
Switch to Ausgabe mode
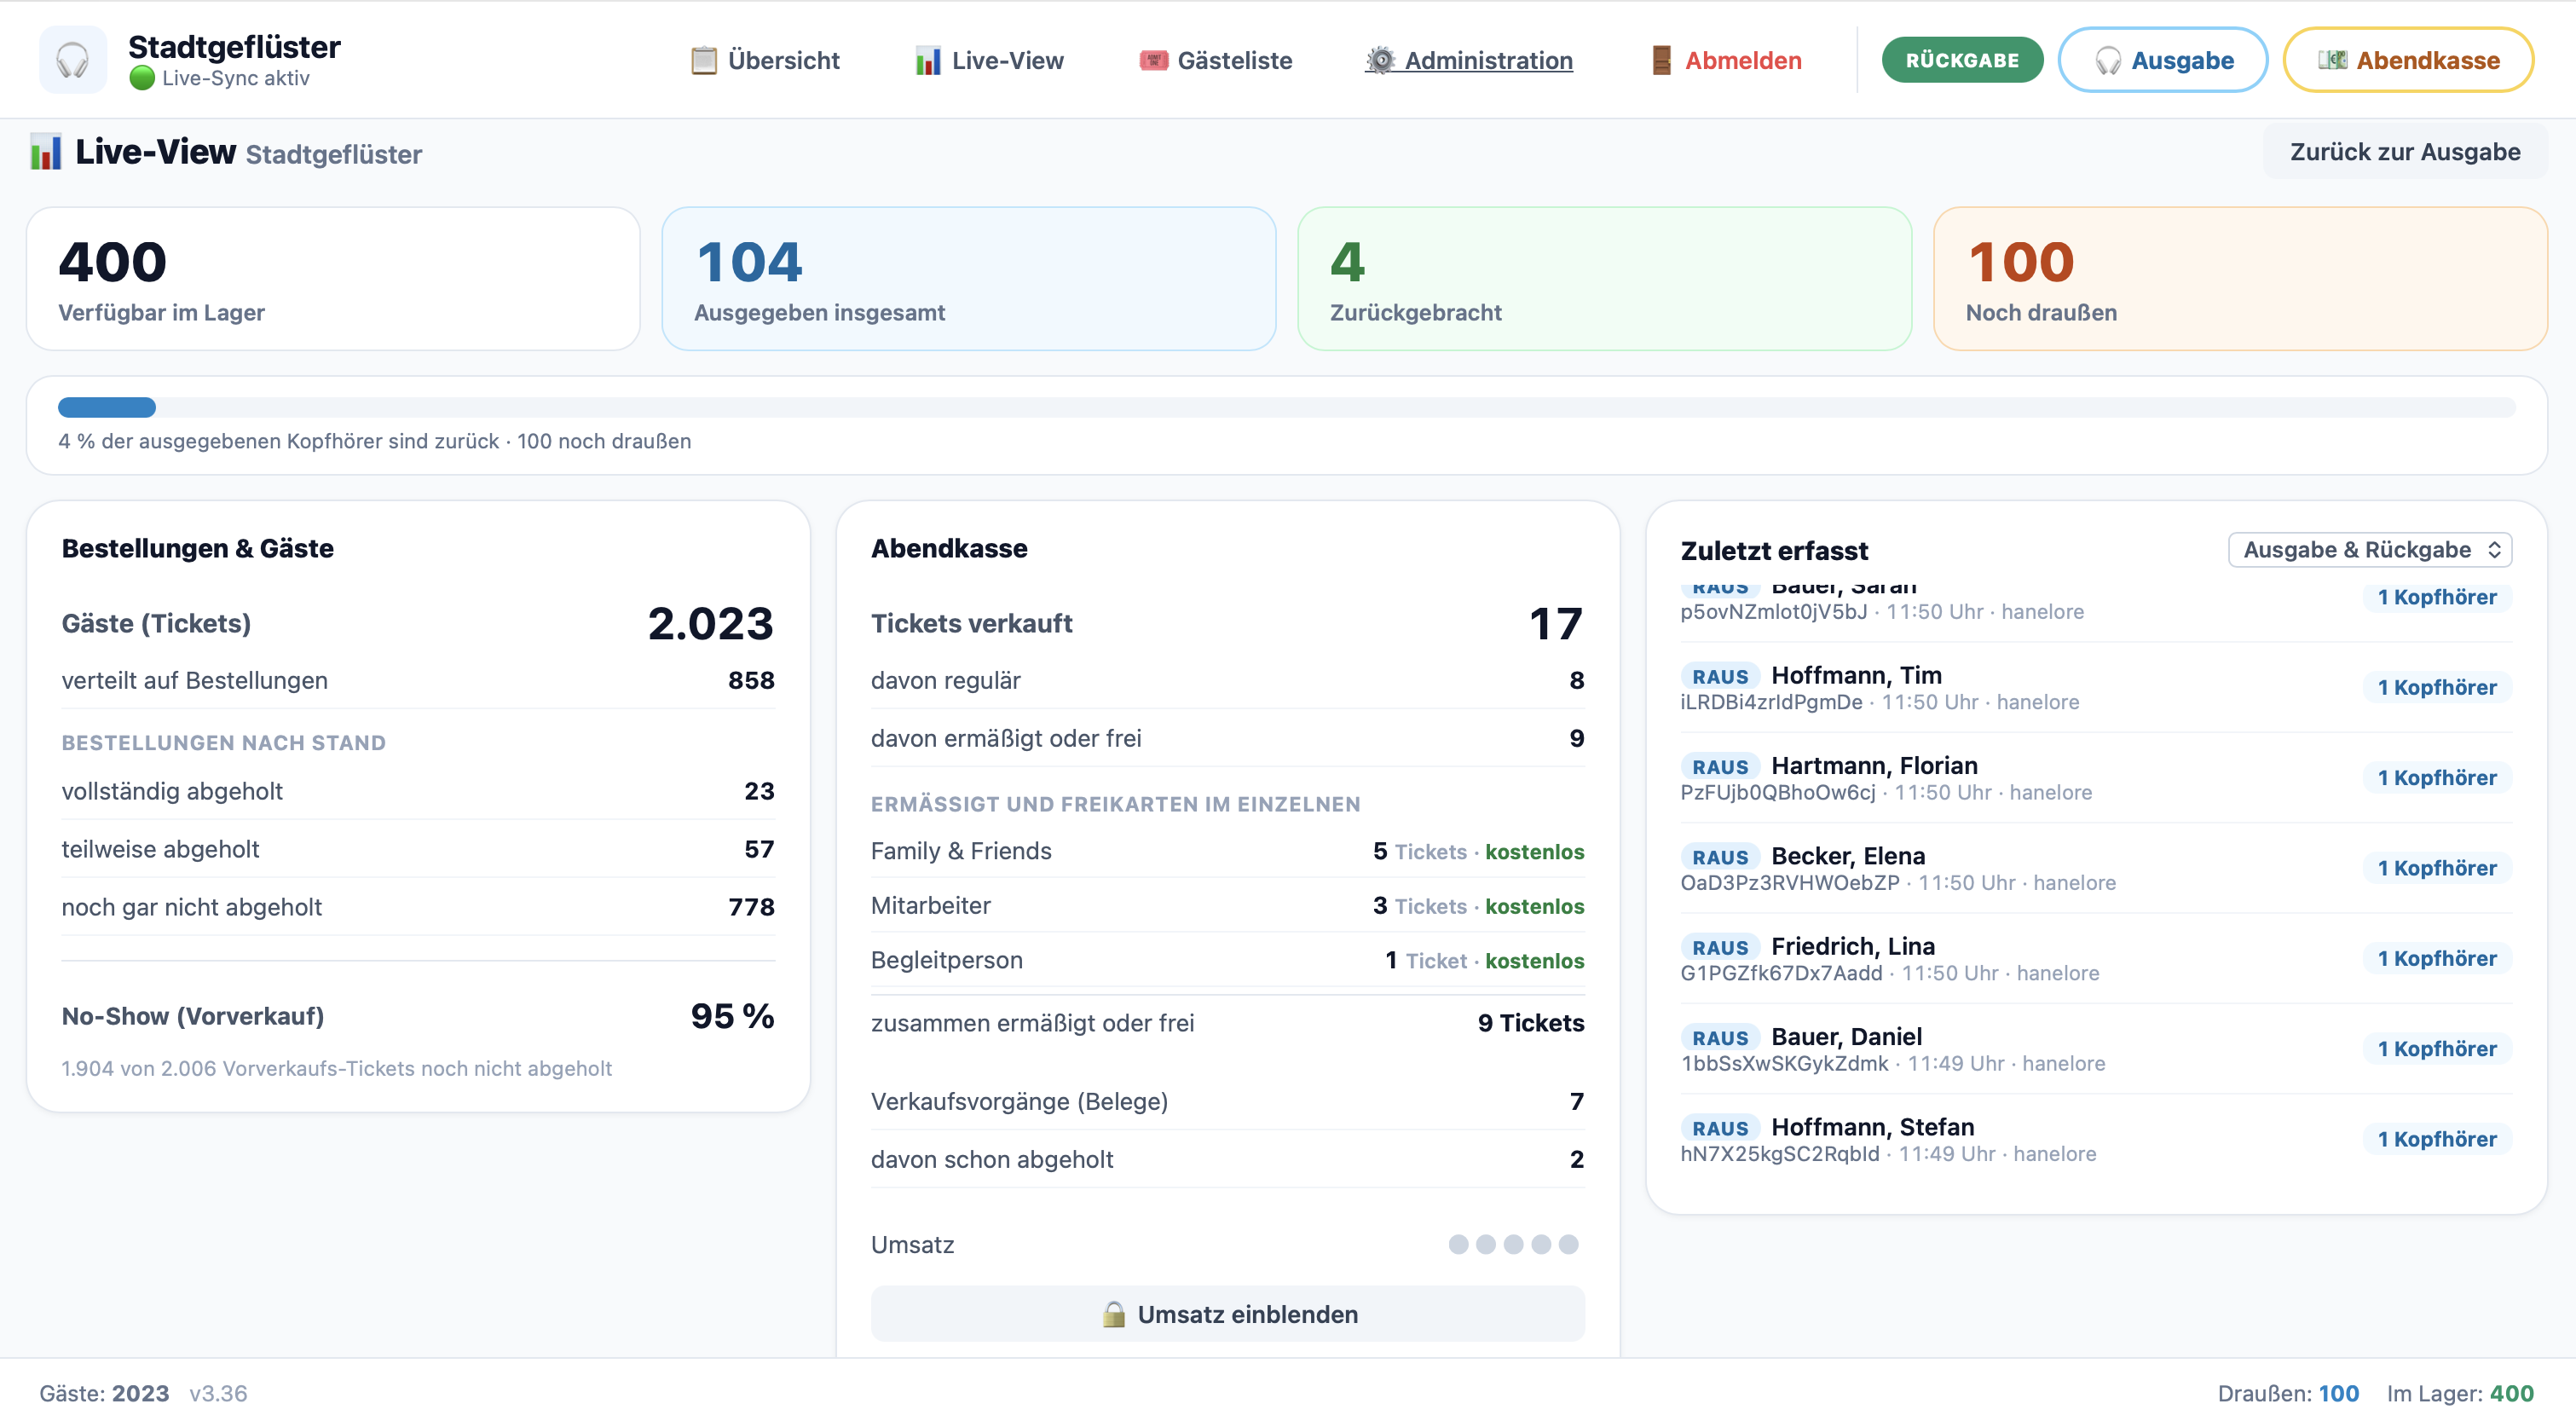(x=2163, y=60)
